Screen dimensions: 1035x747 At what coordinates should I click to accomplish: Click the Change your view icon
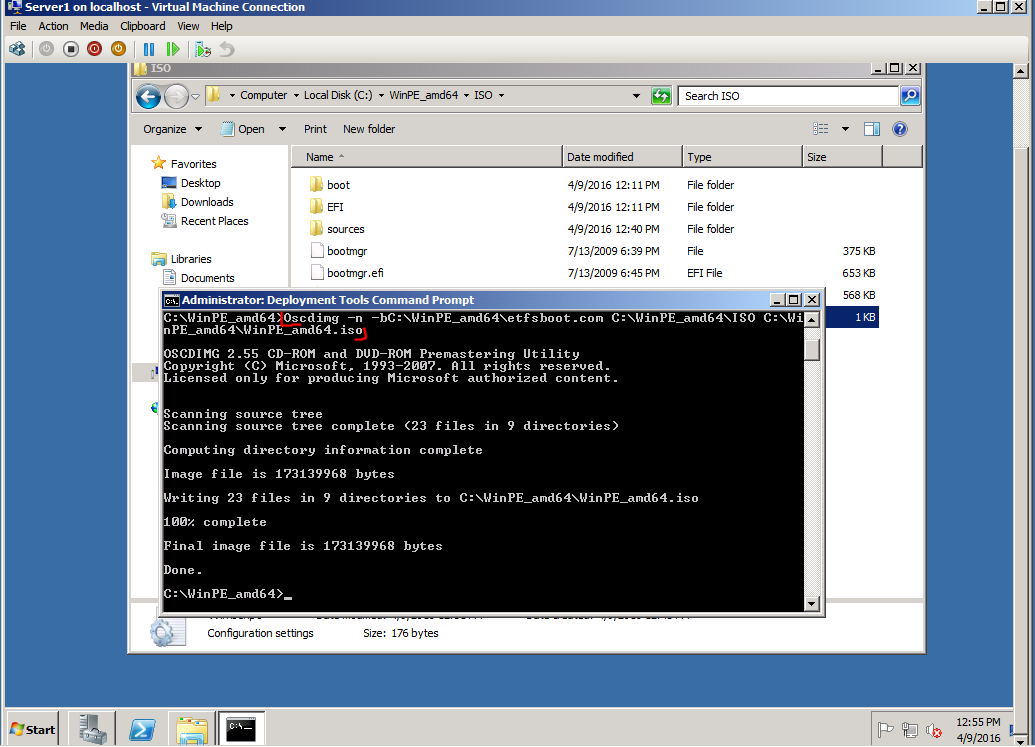click(x=820, y=129)
